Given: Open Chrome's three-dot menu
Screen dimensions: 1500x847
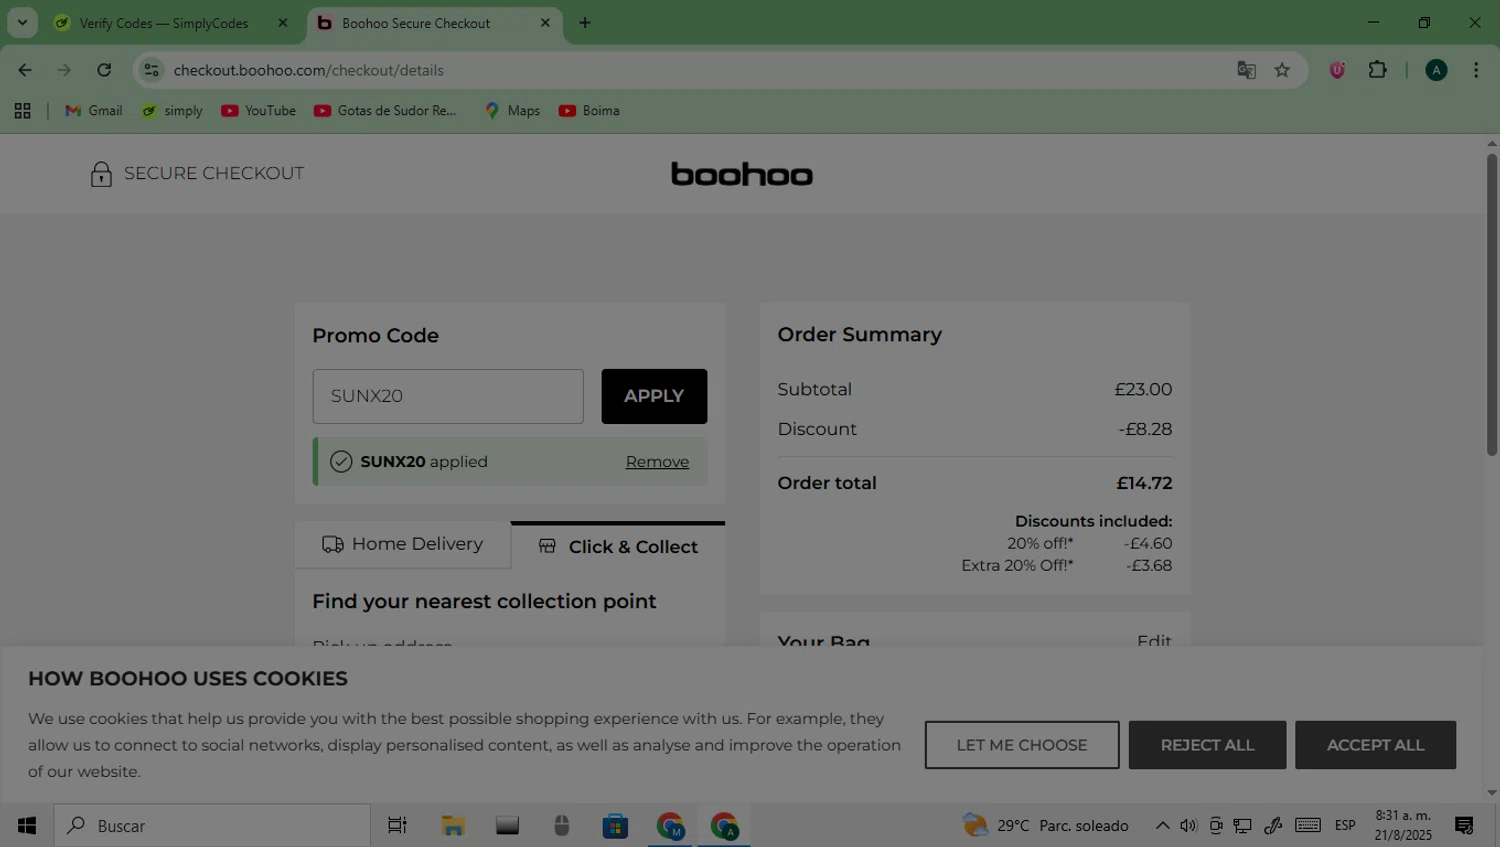Looking at the screenshot, I should (1476, 70).
